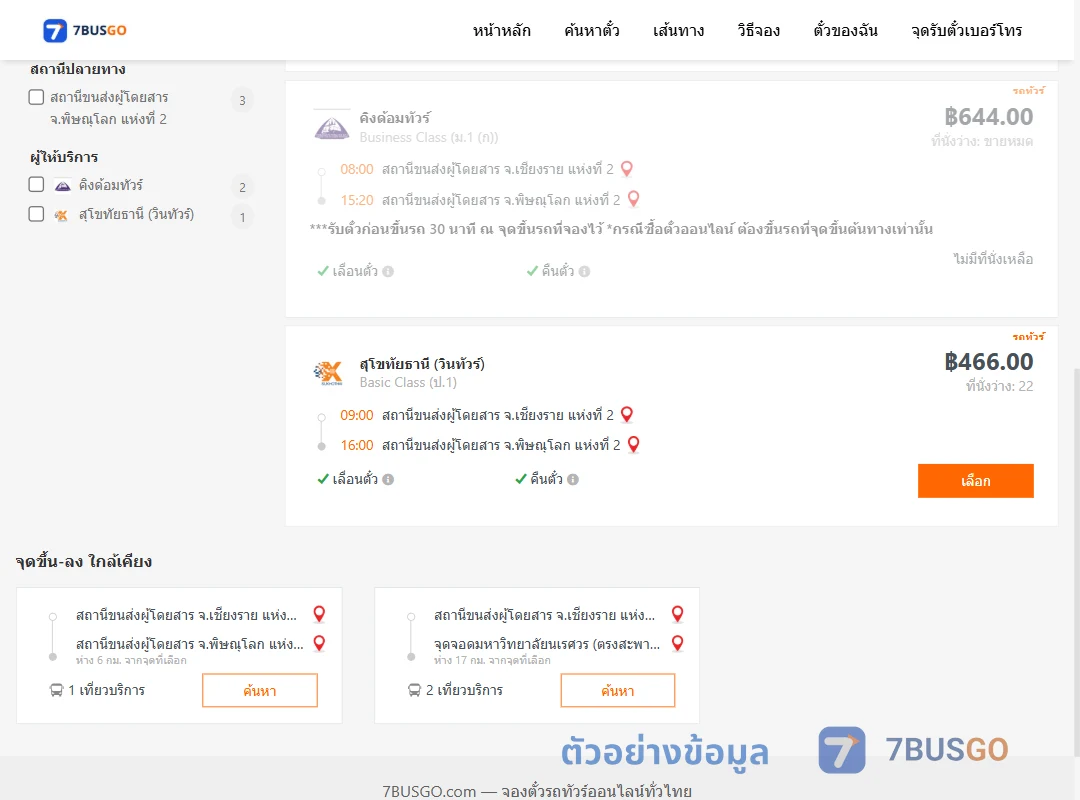Open map pin for 16:00 Phitsanulok arrival

[634, 444]
